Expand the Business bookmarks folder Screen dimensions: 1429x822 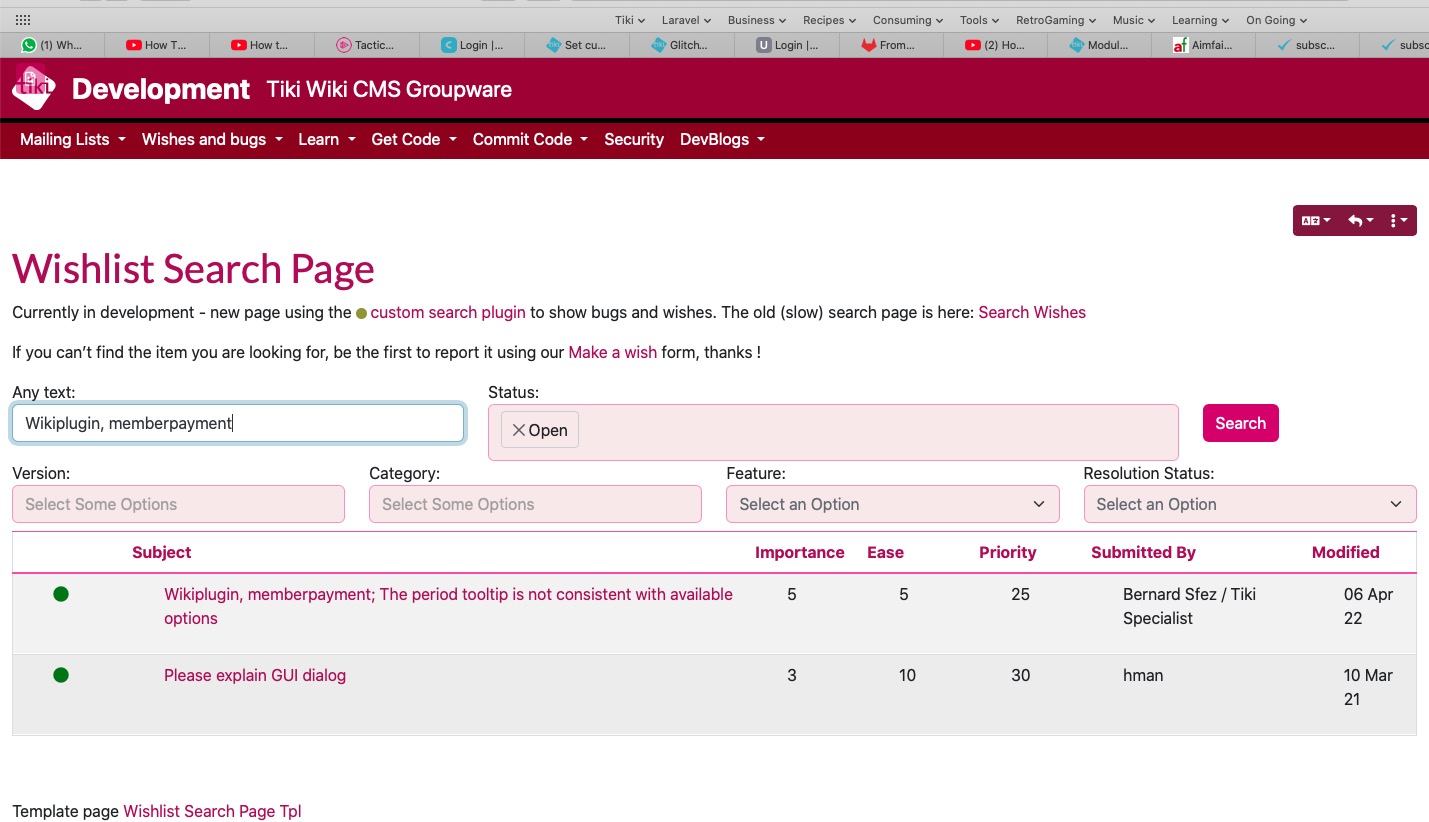[x=757, y=20]
